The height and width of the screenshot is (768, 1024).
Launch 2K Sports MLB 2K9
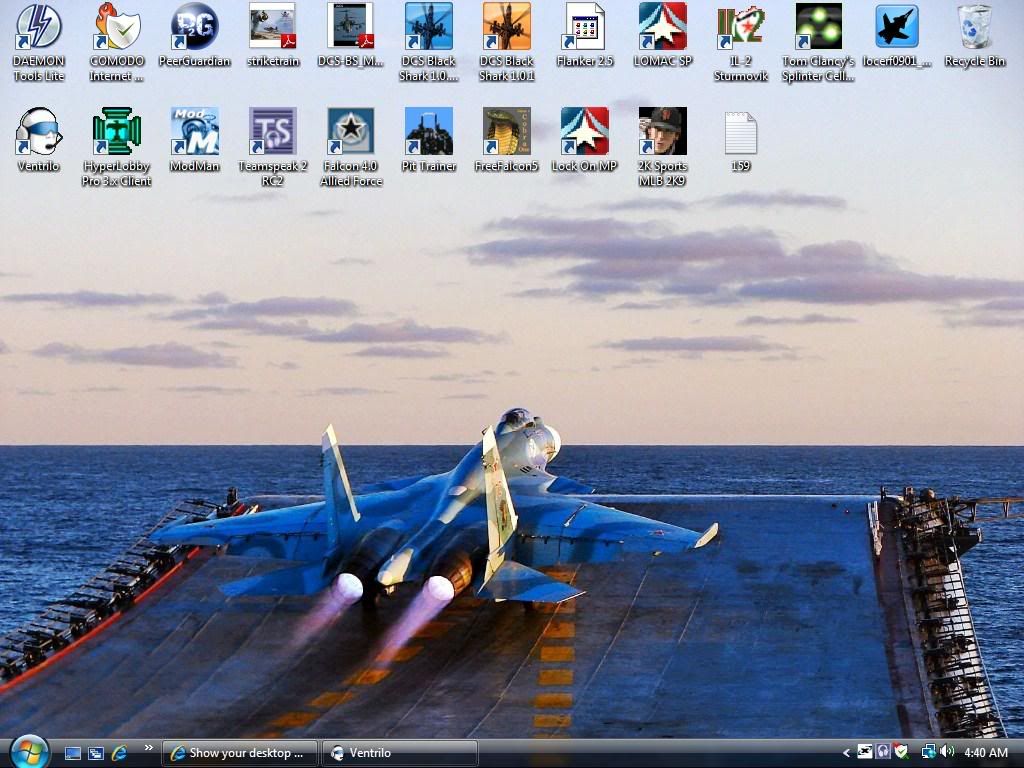pos(663,133)
